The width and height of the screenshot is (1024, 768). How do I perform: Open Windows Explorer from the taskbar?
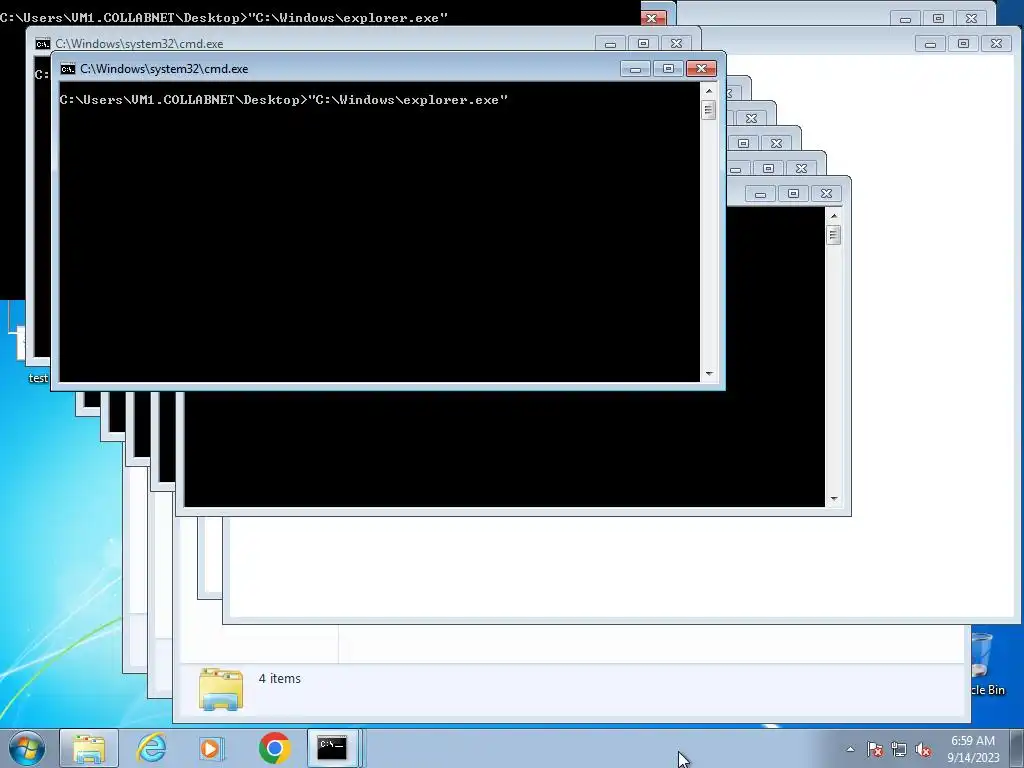[x=89, y=748]
